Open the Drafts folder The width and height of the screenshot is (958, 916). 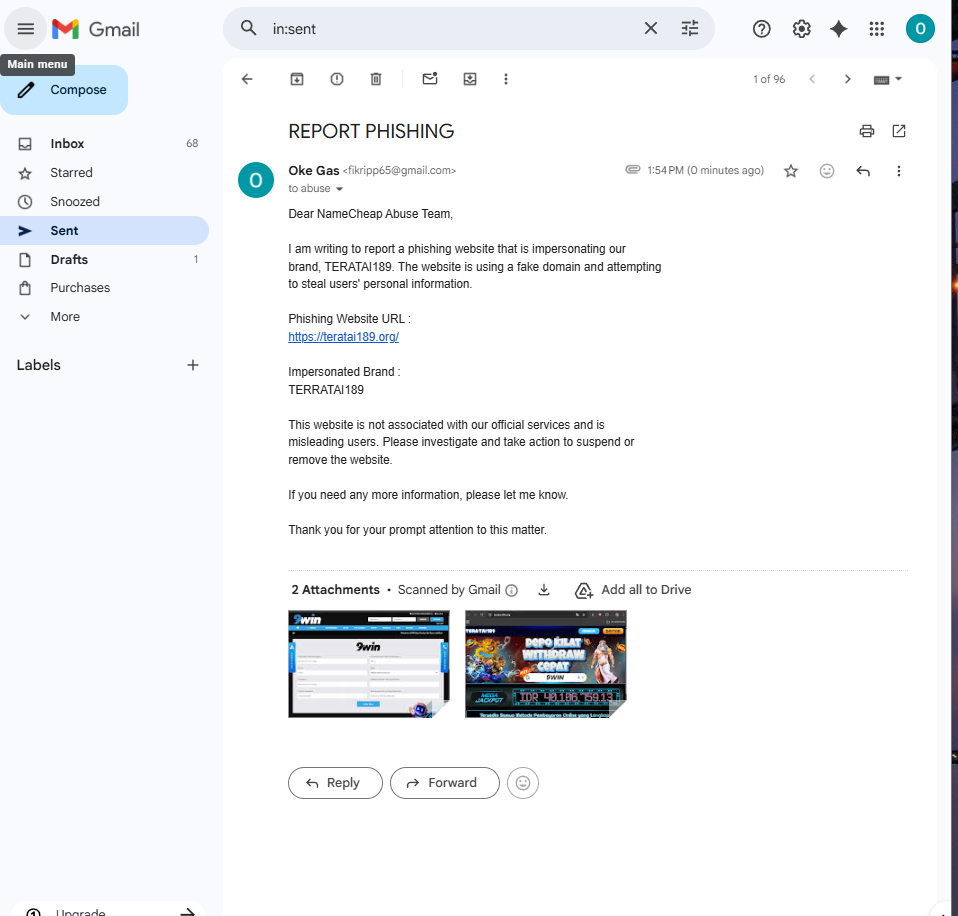point(104,260)
